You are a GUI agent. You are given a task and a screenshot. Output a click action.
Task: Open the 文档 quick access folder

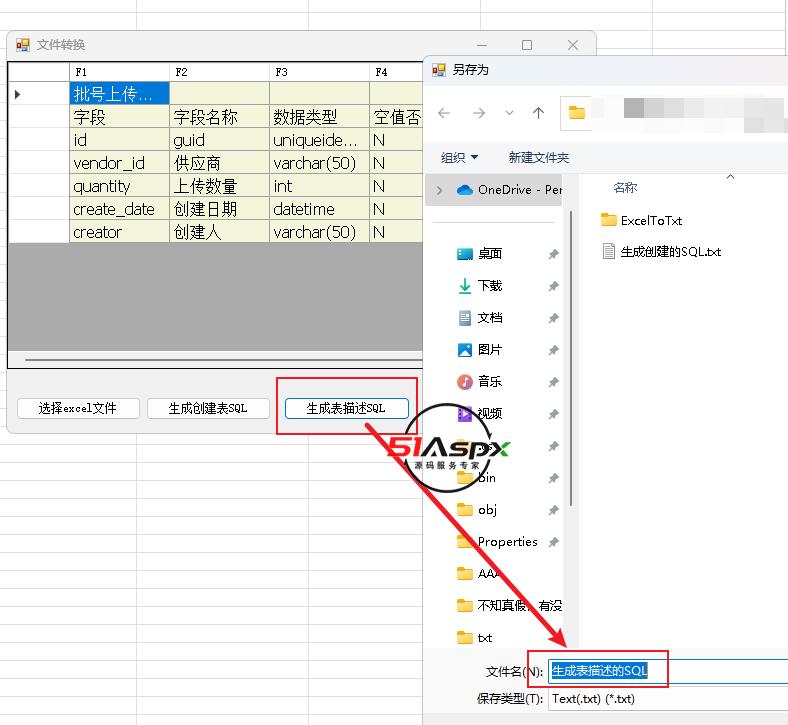pos(489,318)
